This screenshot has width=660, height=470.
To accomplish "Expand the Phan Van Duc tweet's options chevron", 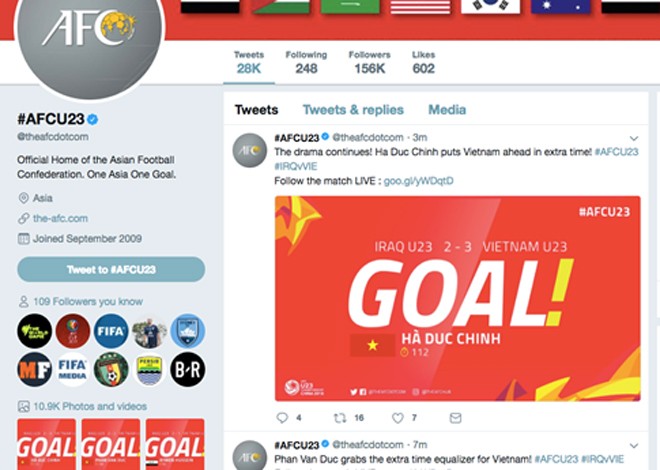I will (x=634, y=445).
